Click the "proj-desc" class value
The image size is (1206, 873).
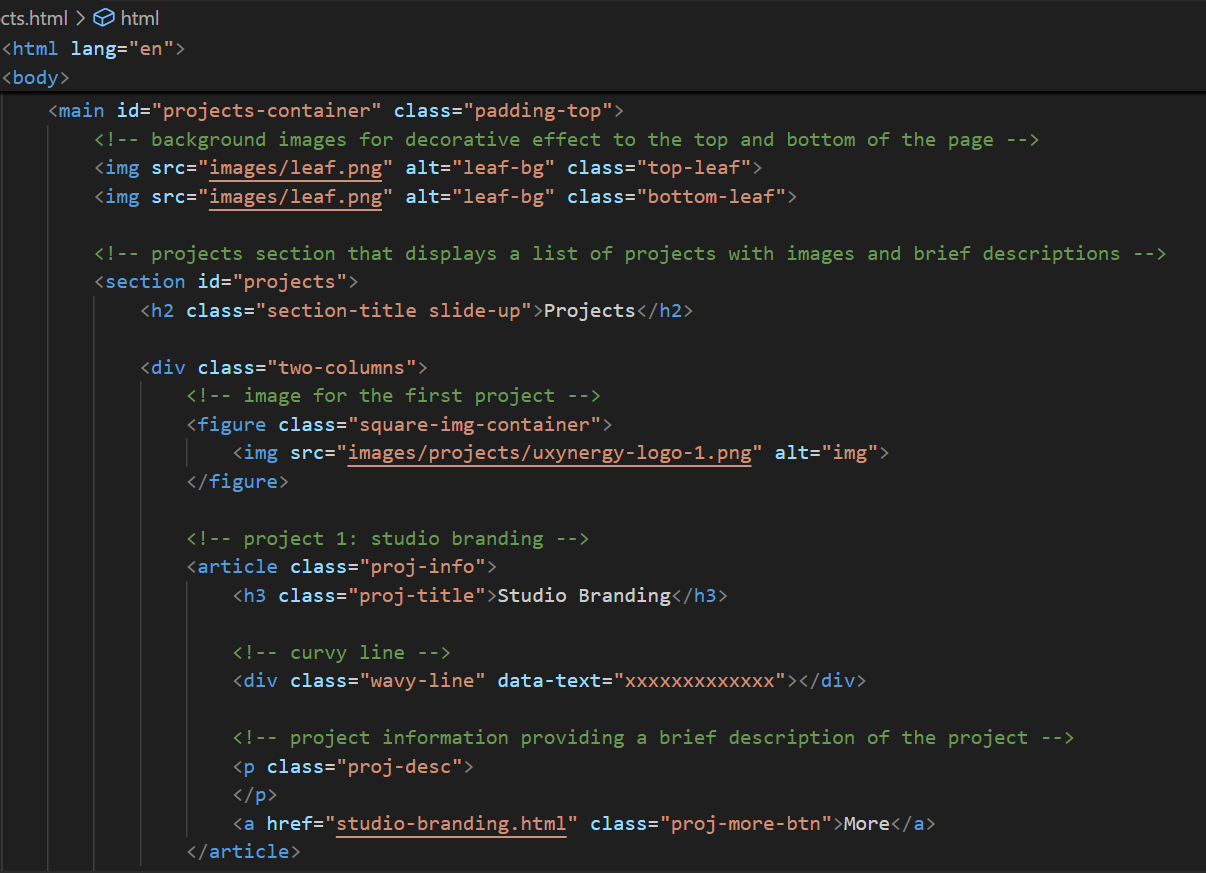tap(414, 767)
